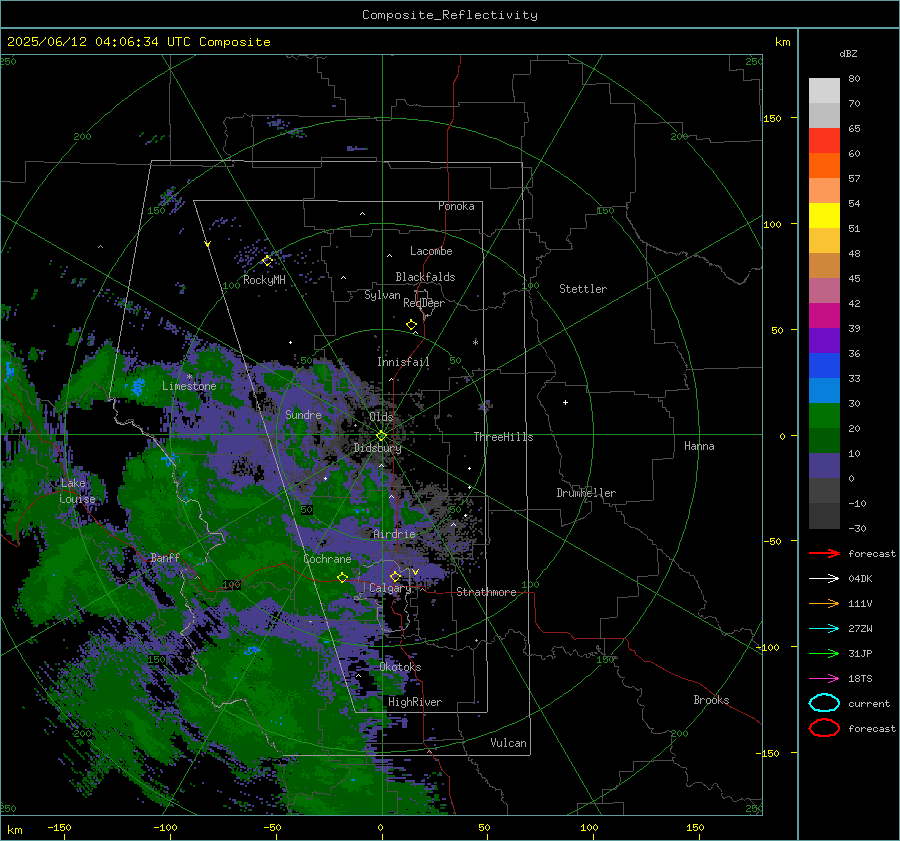Click the Lake Louise label

[x=77, y=491]
